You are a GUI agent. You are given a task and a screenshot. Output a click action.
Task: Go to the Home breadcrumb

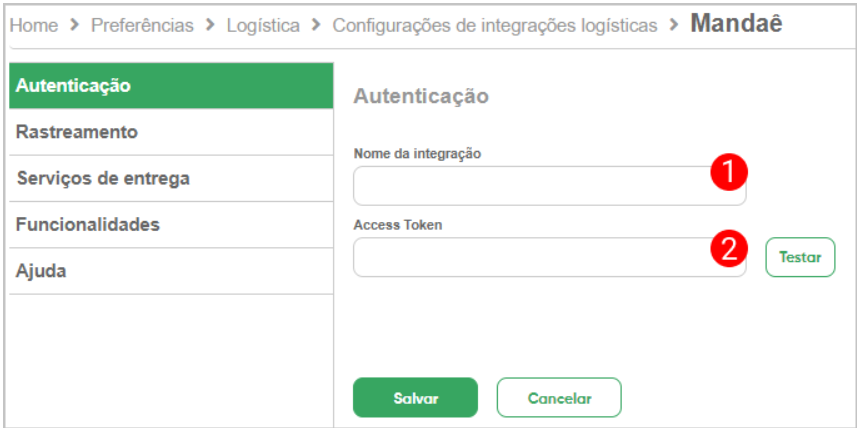tap(34, 25)
